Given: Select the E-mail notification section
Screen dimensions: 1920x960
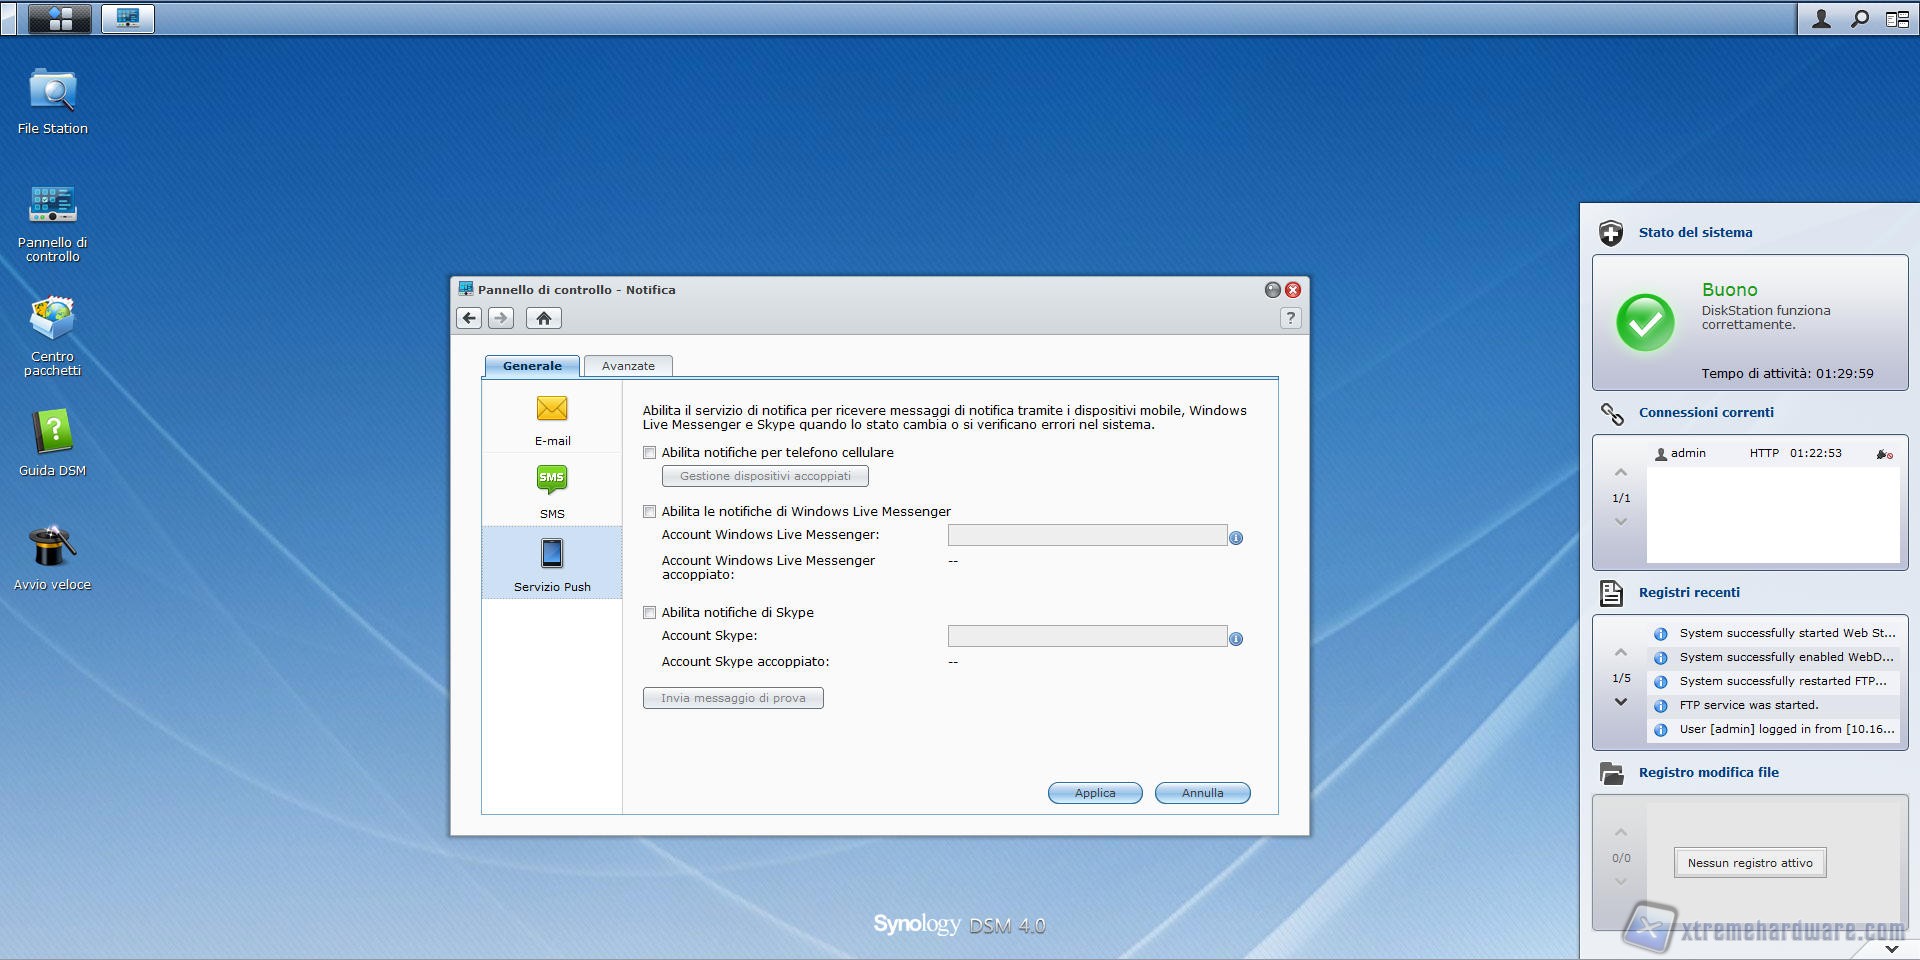Looking at the screenshot, I should coord(552,418).
